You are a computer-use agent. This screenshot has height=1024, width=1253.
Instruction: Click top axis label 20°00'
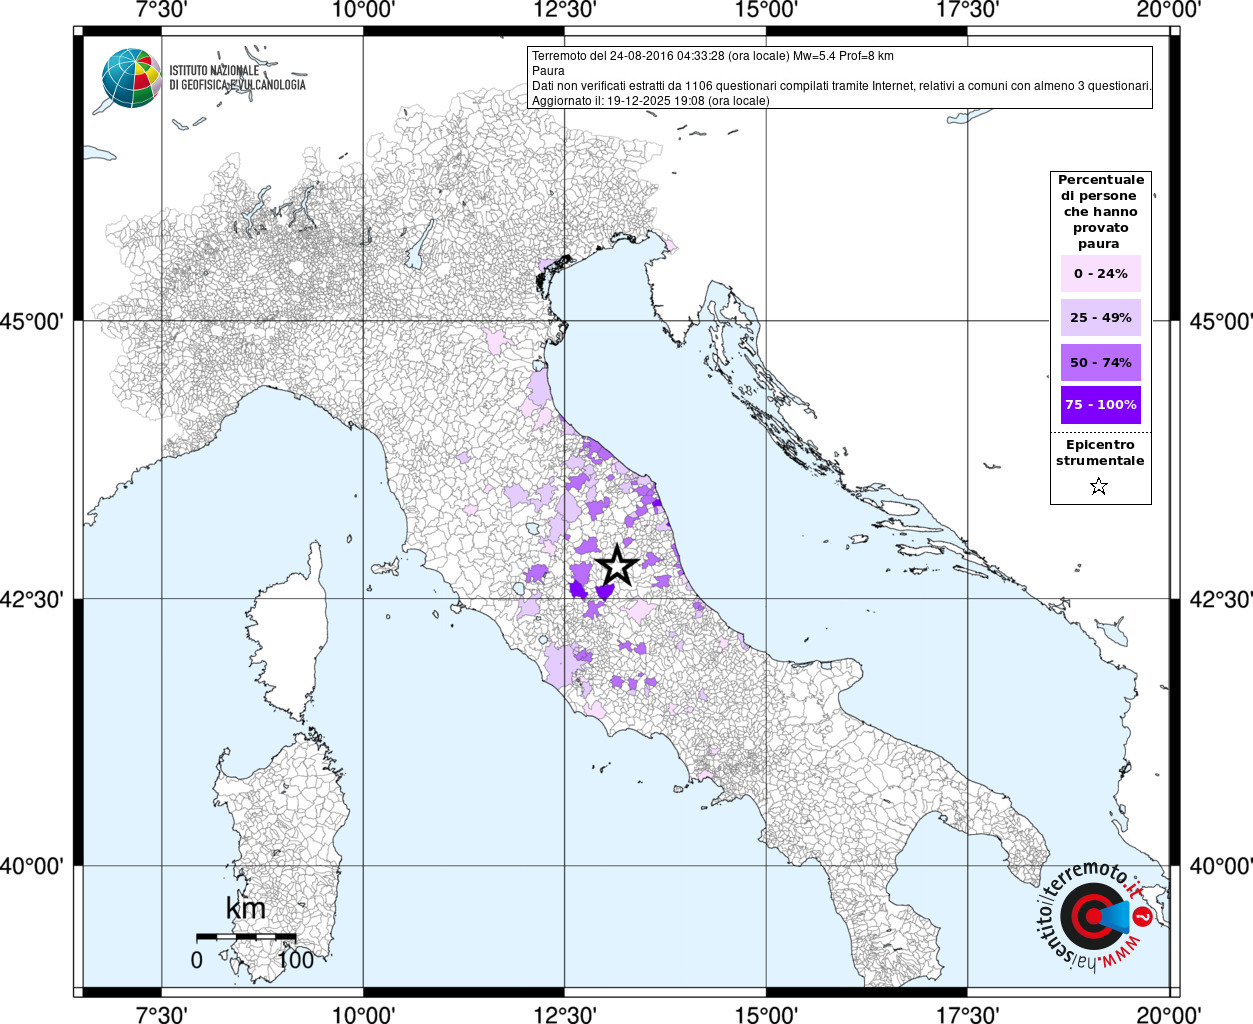pyautogui.click(x=1169, y=10)
